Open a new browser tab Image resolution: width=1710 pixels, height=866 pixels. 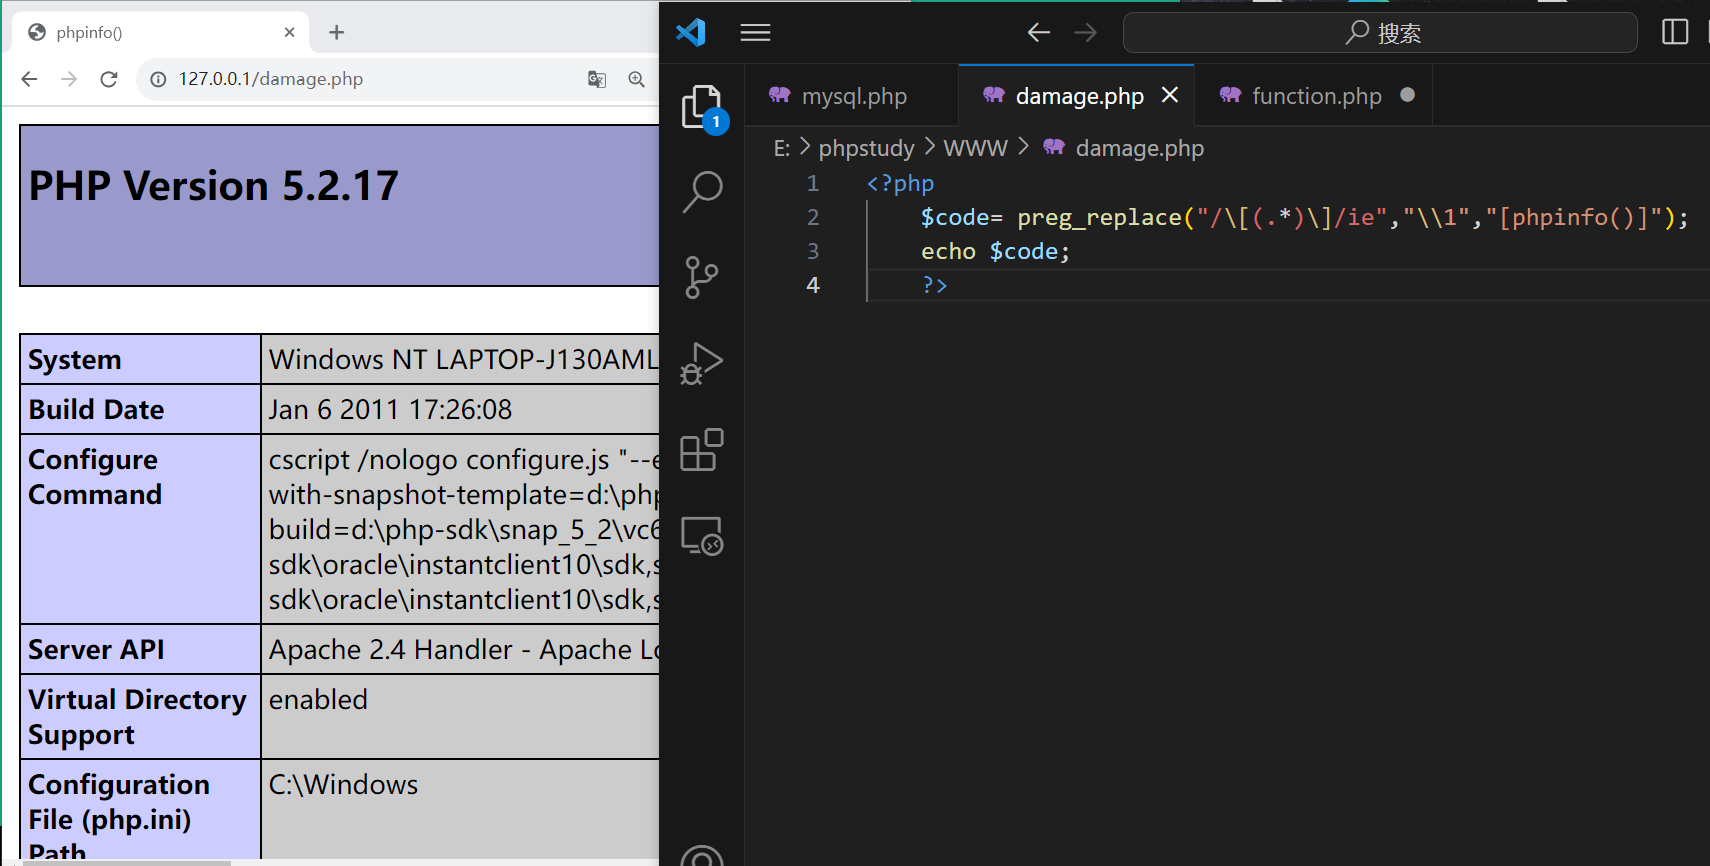pos(337,32)
